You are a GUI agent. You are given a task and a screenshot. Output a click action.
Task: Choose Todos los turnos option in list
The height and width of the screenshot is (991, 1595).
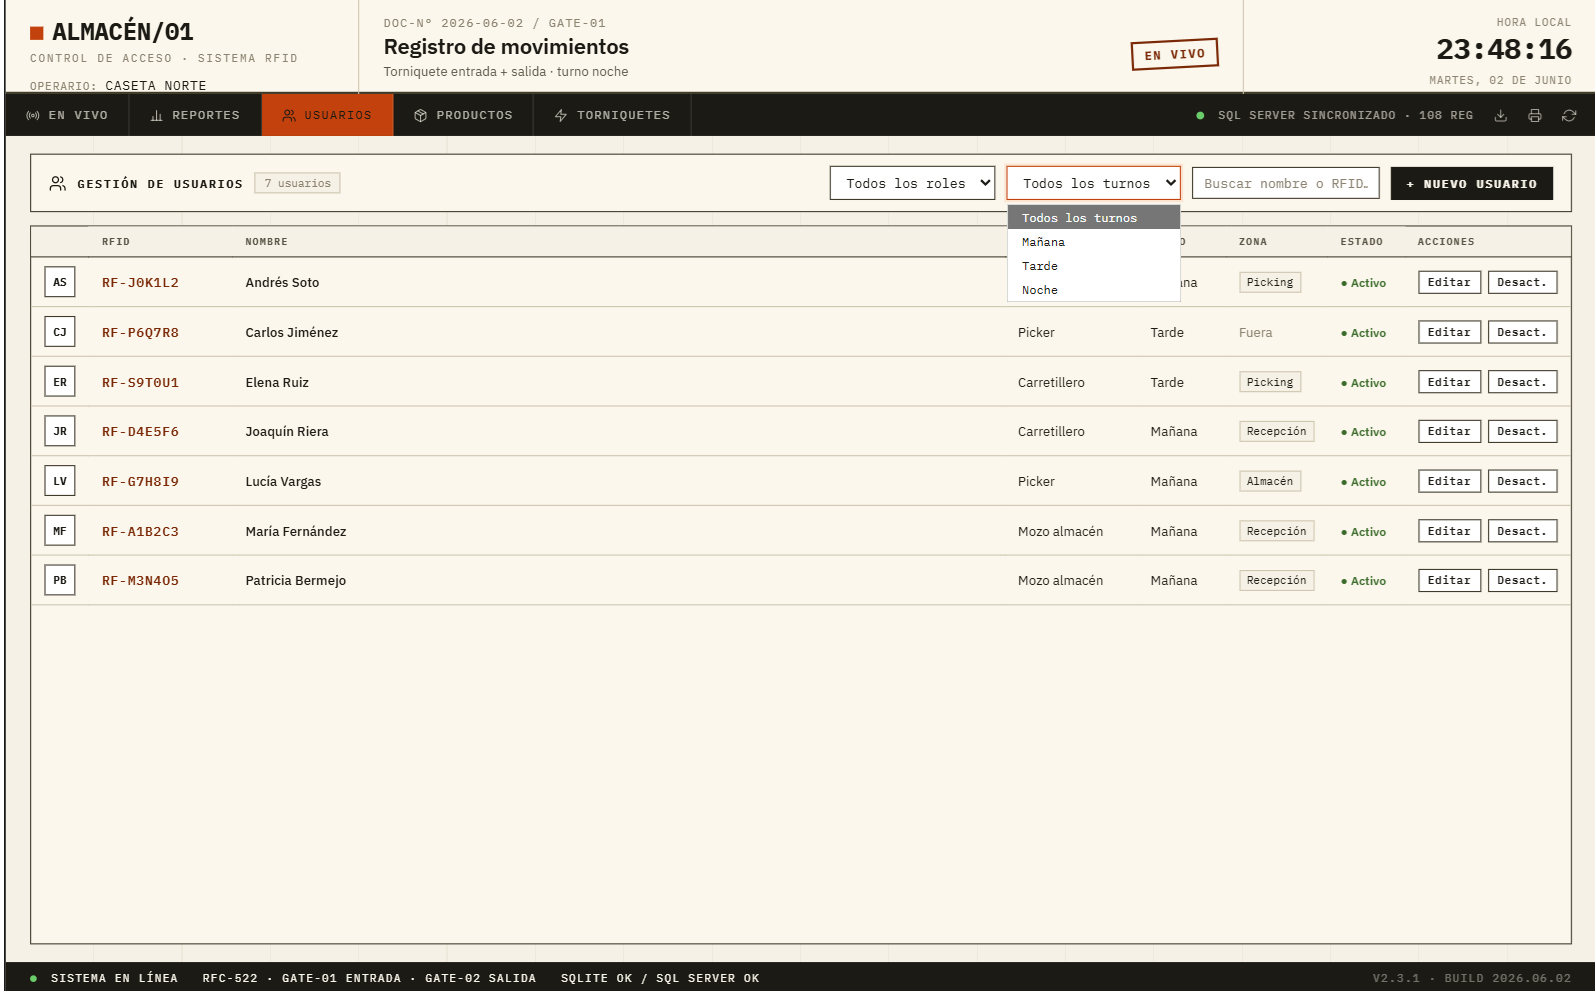1094,218
